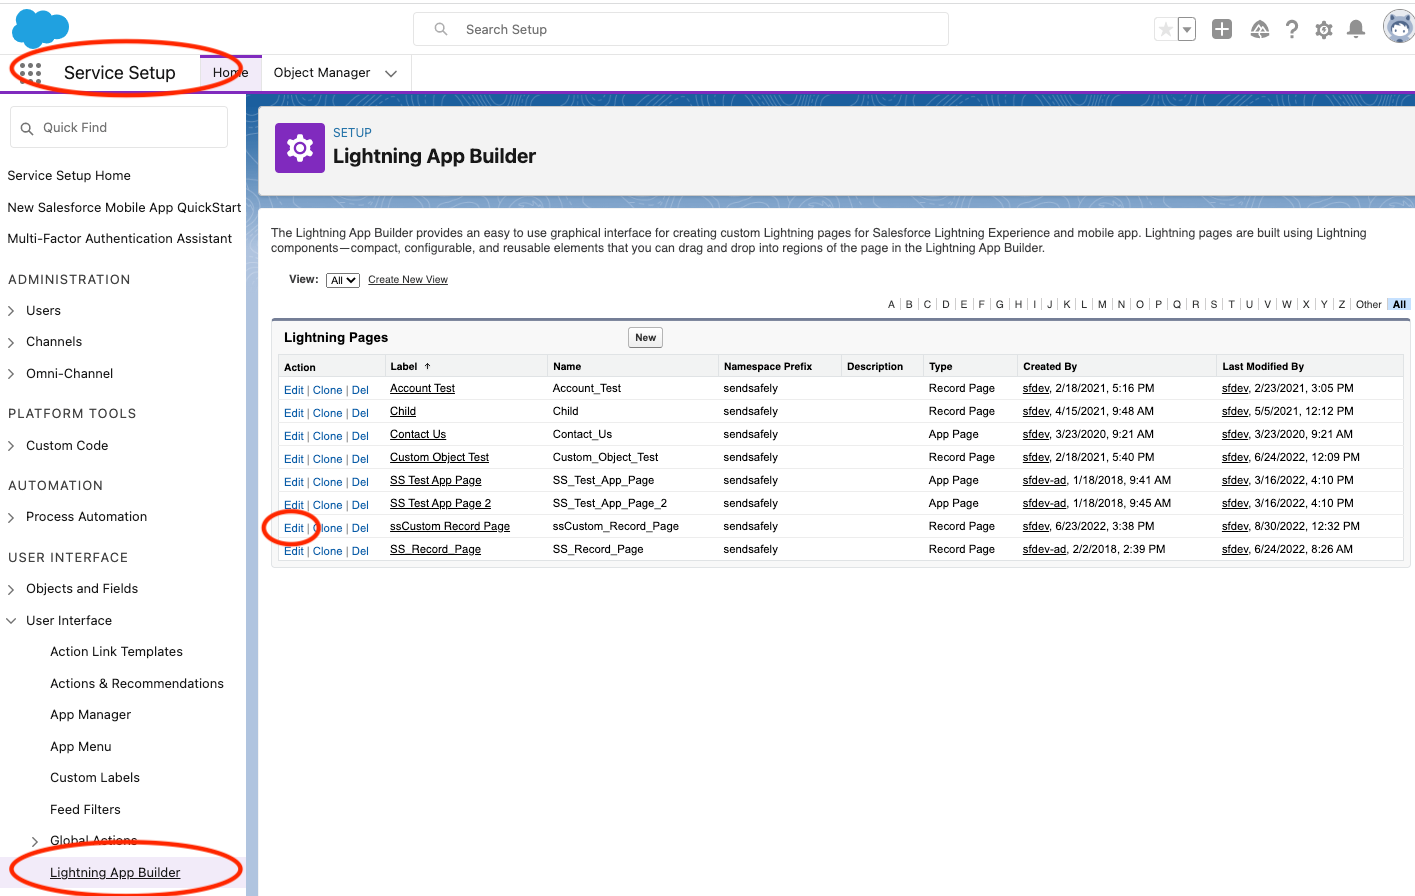Show All pages in the alphabet filter

(x=1399, y=305)
